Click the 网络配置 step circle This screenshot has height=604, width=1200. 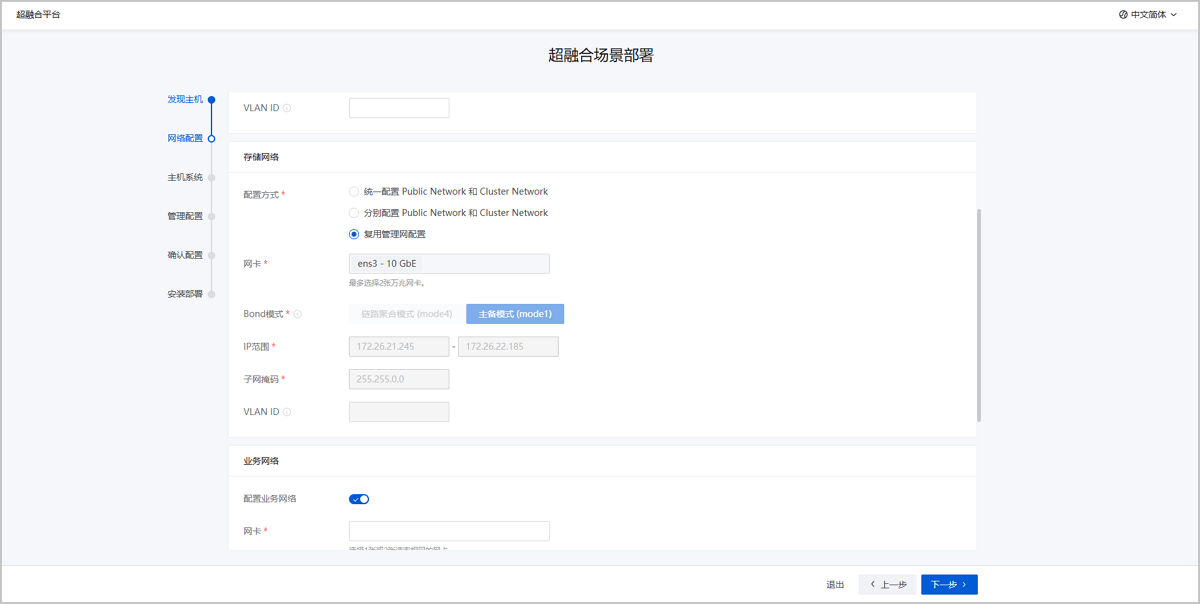click(212, 139)
